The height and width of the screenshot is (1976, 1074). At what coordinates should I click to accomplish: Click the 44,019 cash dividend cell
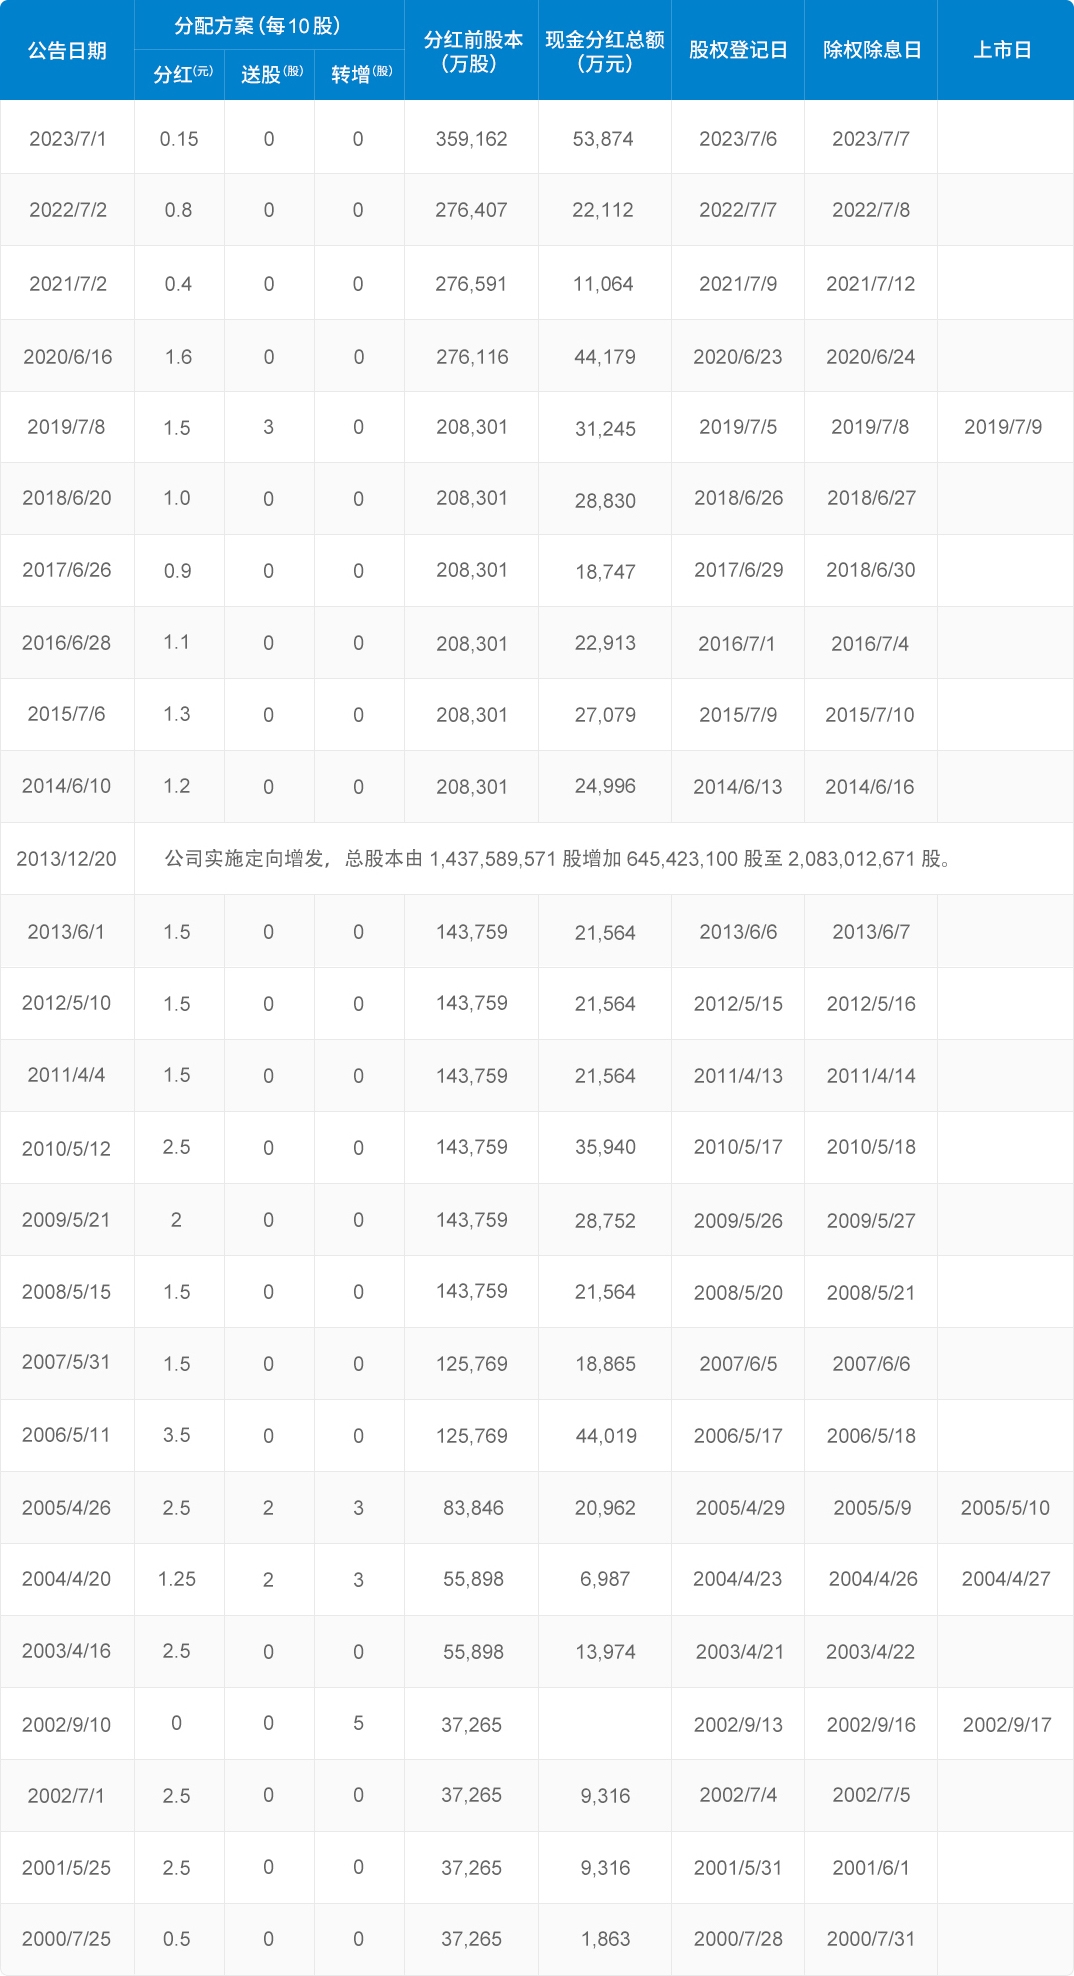point(605,1436)
